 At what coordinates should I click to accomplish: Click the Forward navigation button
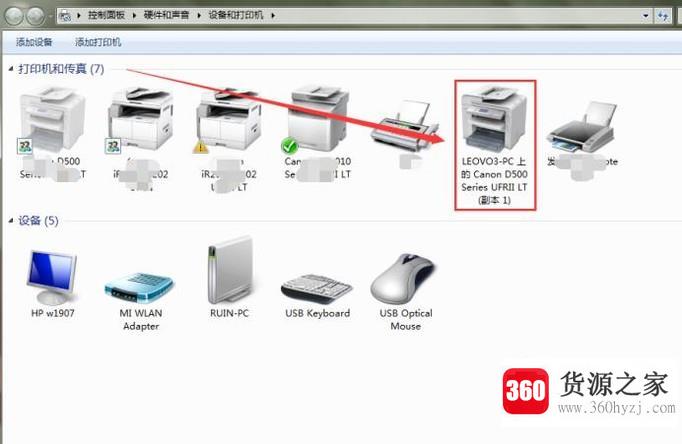(x=35, y=16)
